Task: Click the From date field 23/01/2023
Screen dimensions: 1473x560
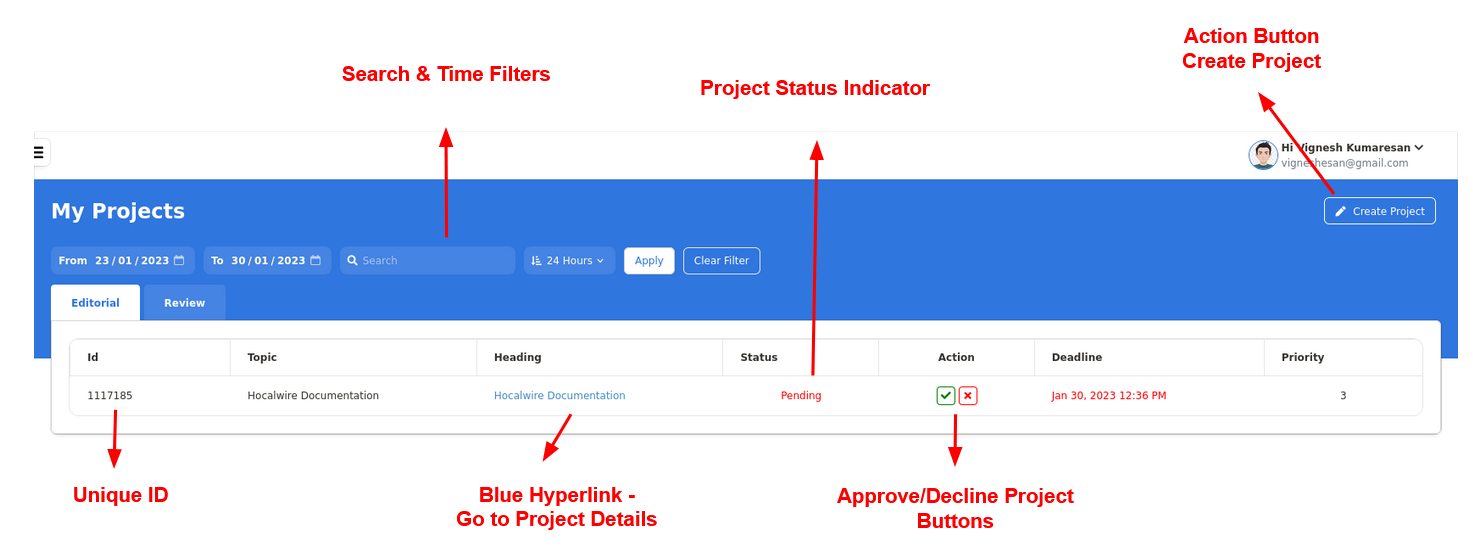Action: (131, 261)
